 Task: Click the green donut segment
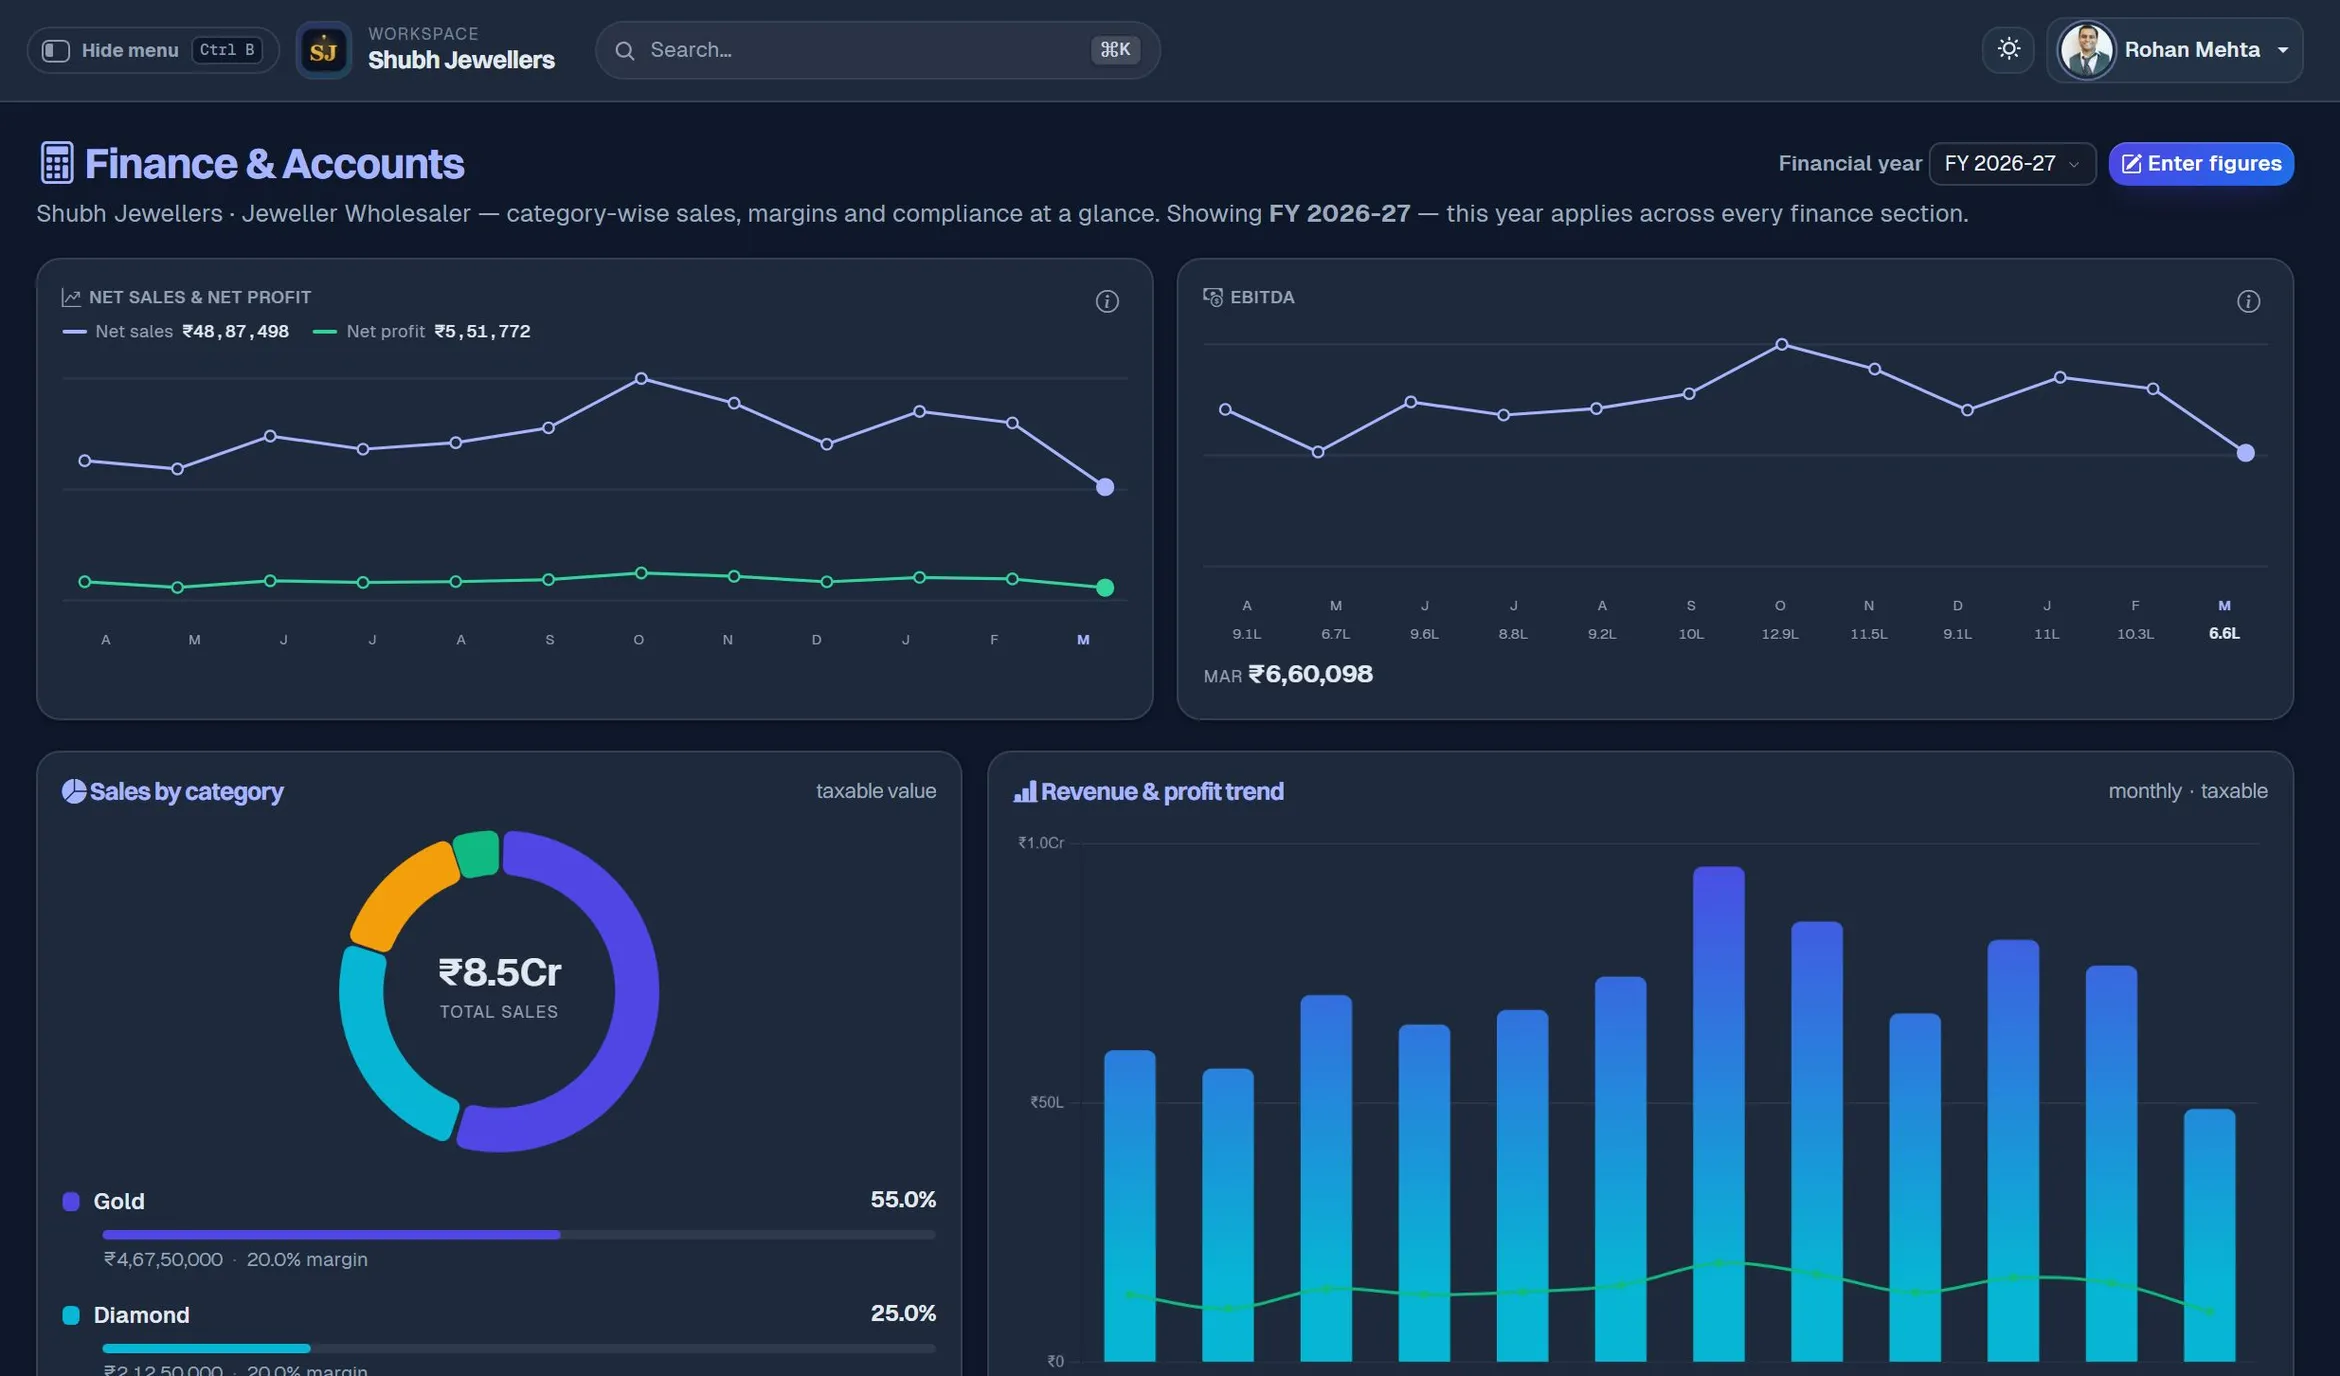pos(477,853)
